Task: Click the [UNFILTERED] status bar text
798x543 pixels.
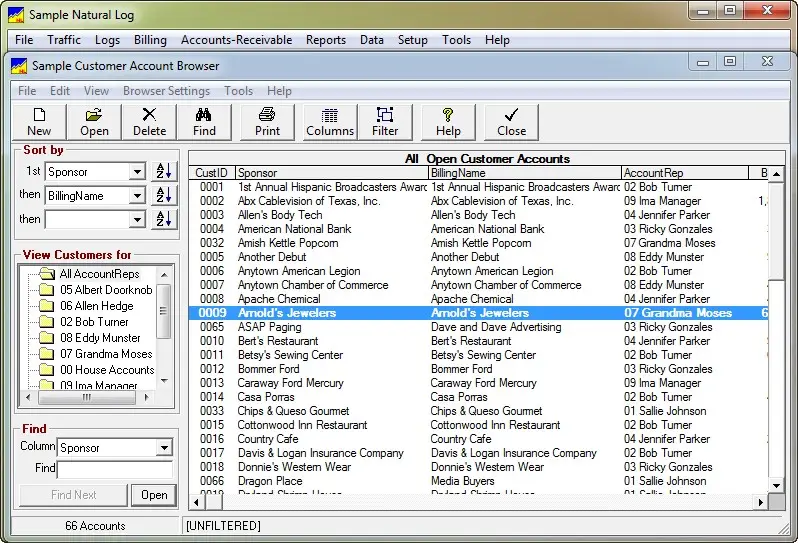Action: tap(223, 526)
